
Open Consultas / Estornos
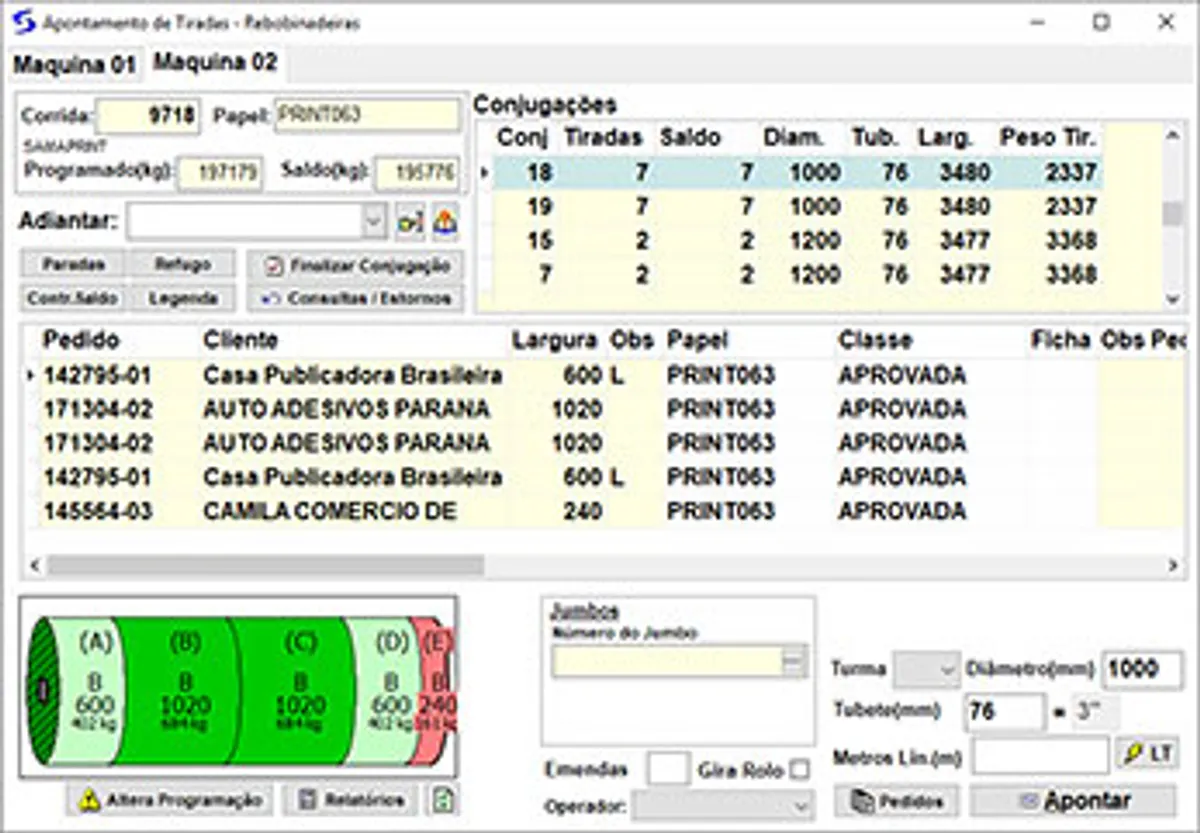[x=356, y=298]
